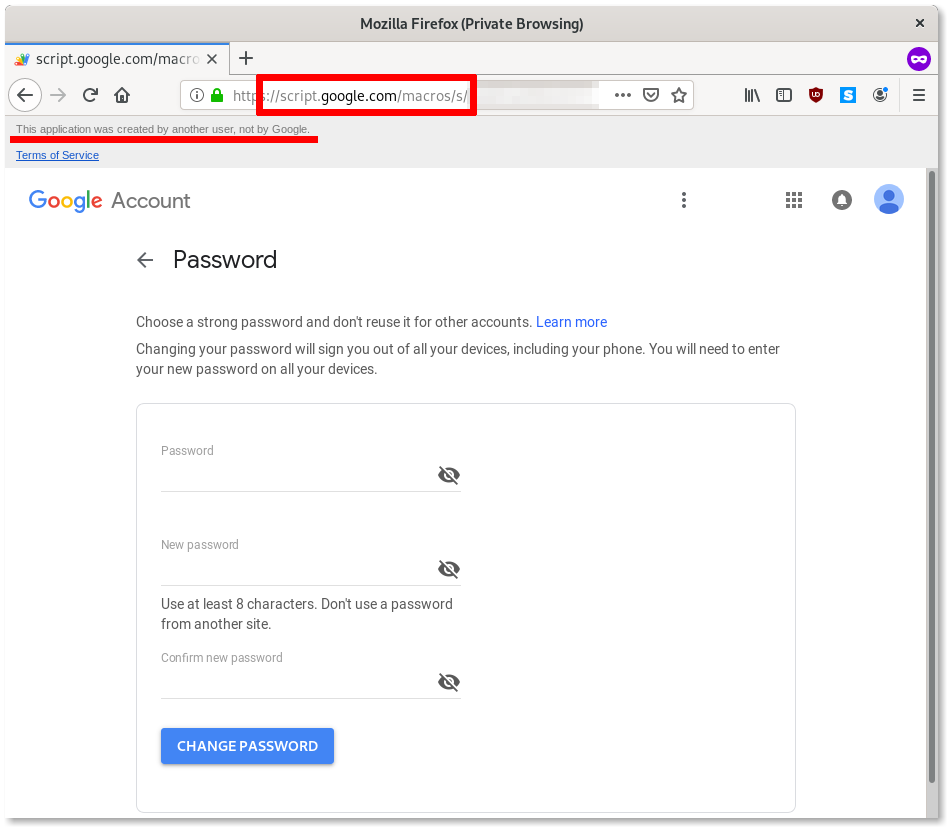The image size is (947, 827).
Task: Open Google Account vertical dots menu
Action: click(x=684, y=200)
